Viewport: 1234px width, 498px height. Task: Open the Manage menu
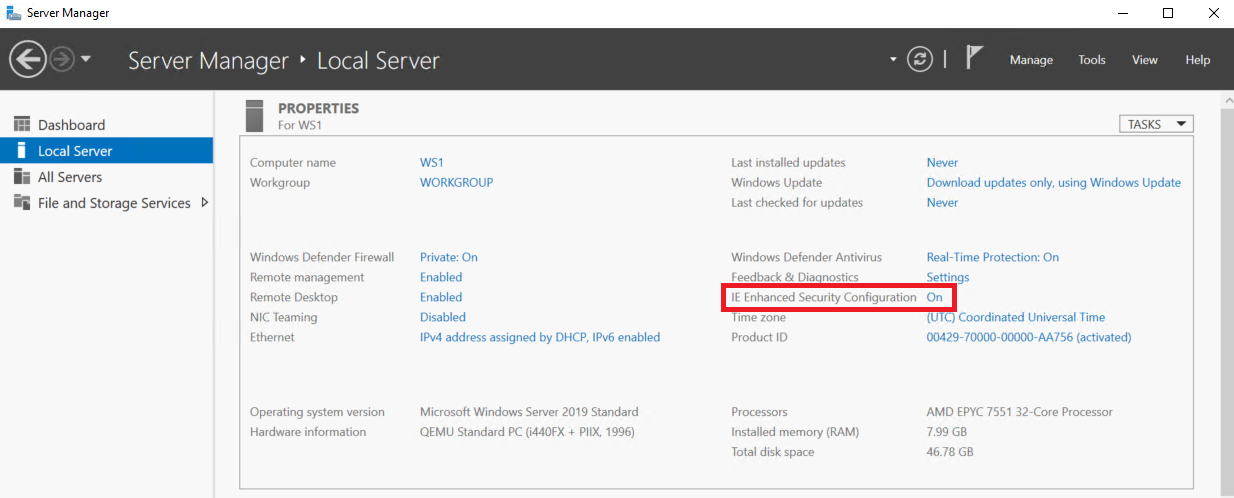pos(1031,60)
